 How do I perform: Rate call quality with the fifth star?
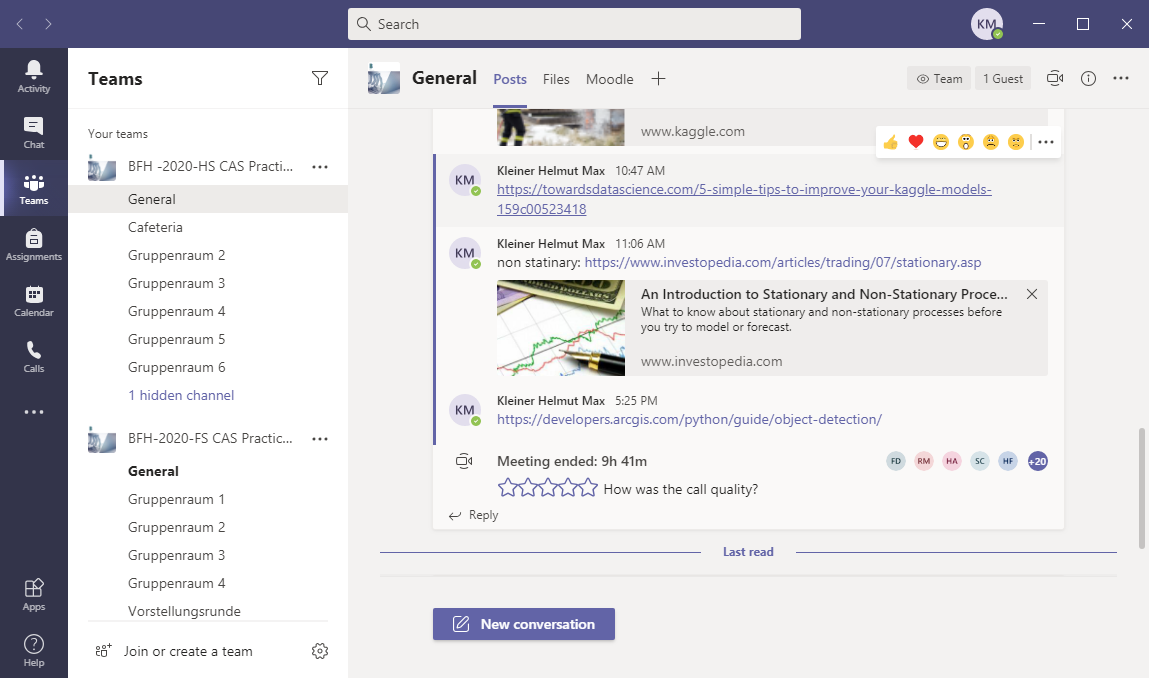coord(588,488)
